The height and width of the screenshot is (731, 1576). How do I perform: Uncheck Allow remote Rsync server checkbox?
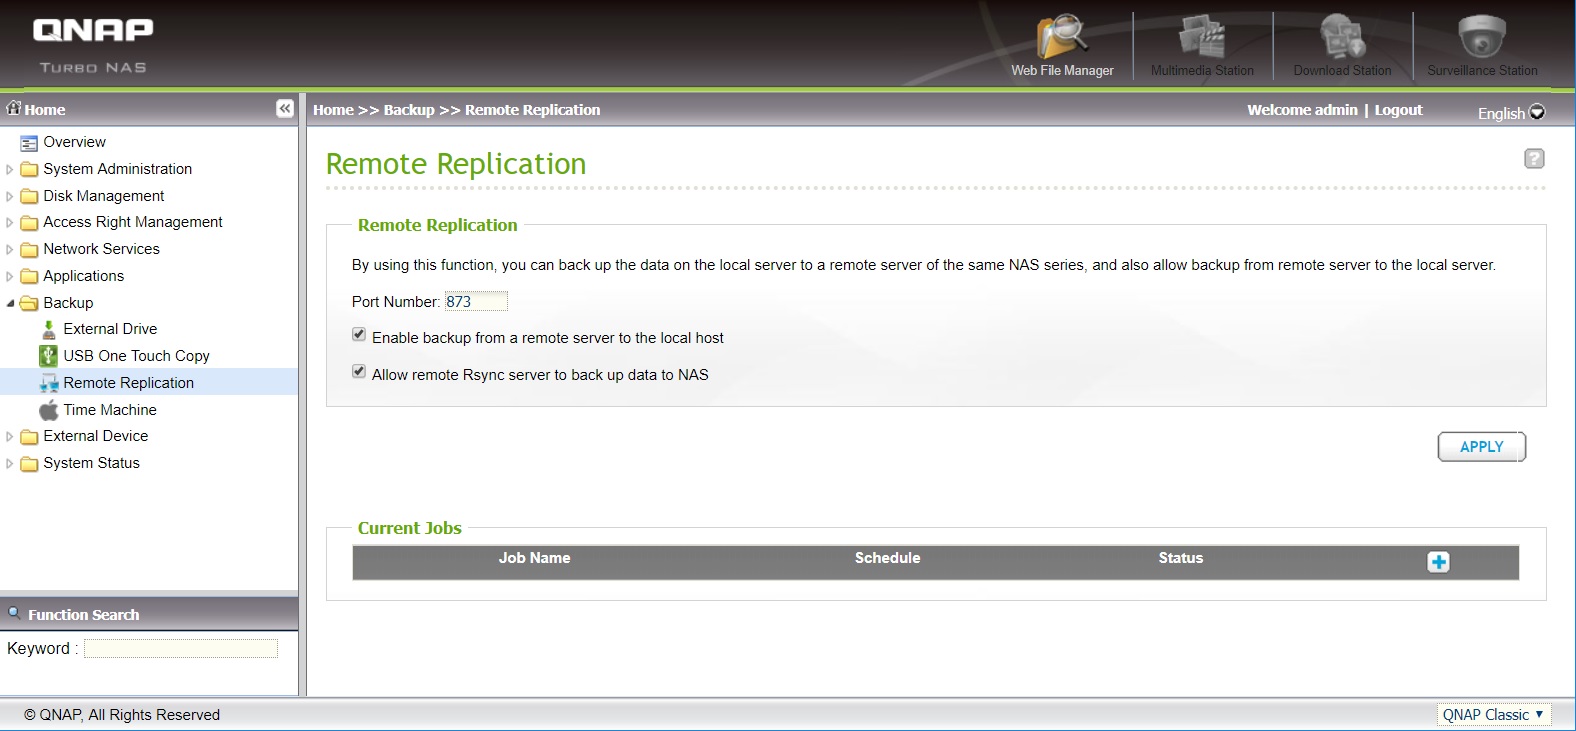click(x=359, y=372)
